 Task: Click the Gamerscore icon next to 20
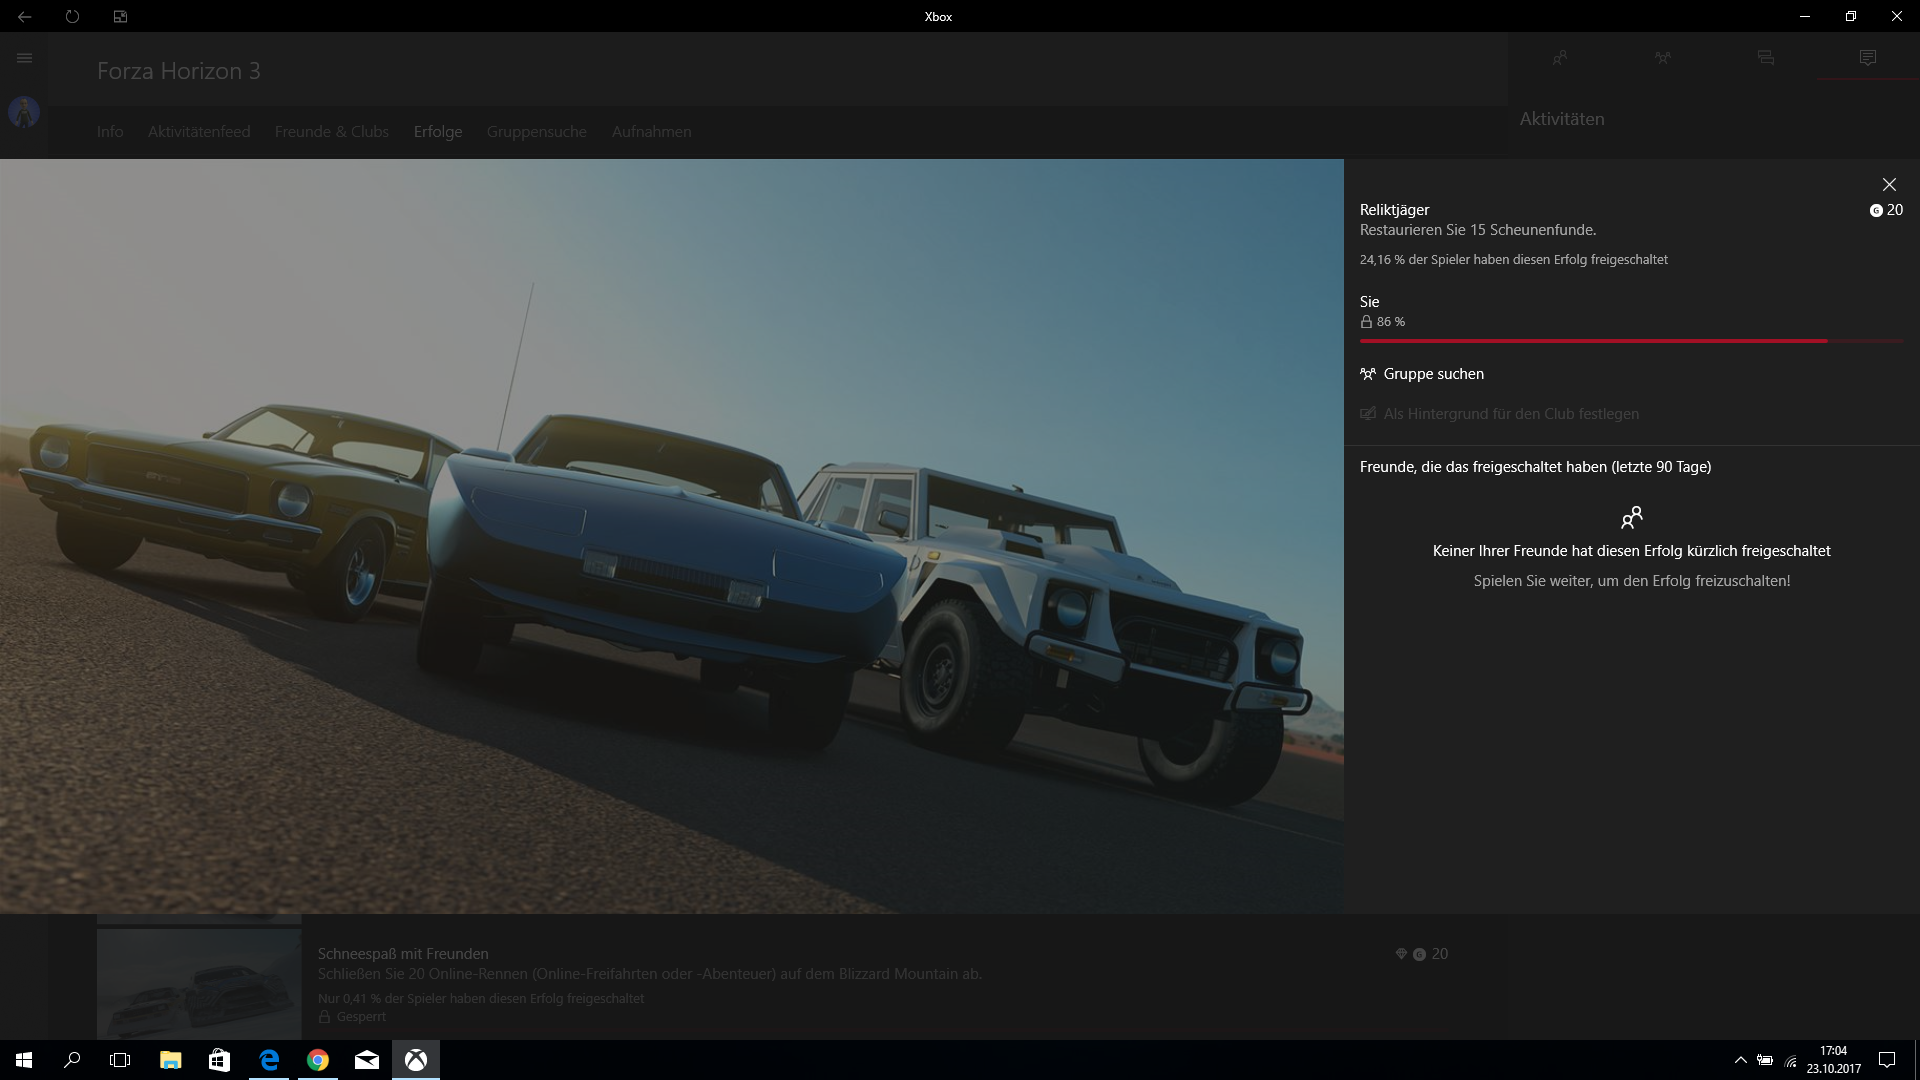click(x=1876, y=211)
